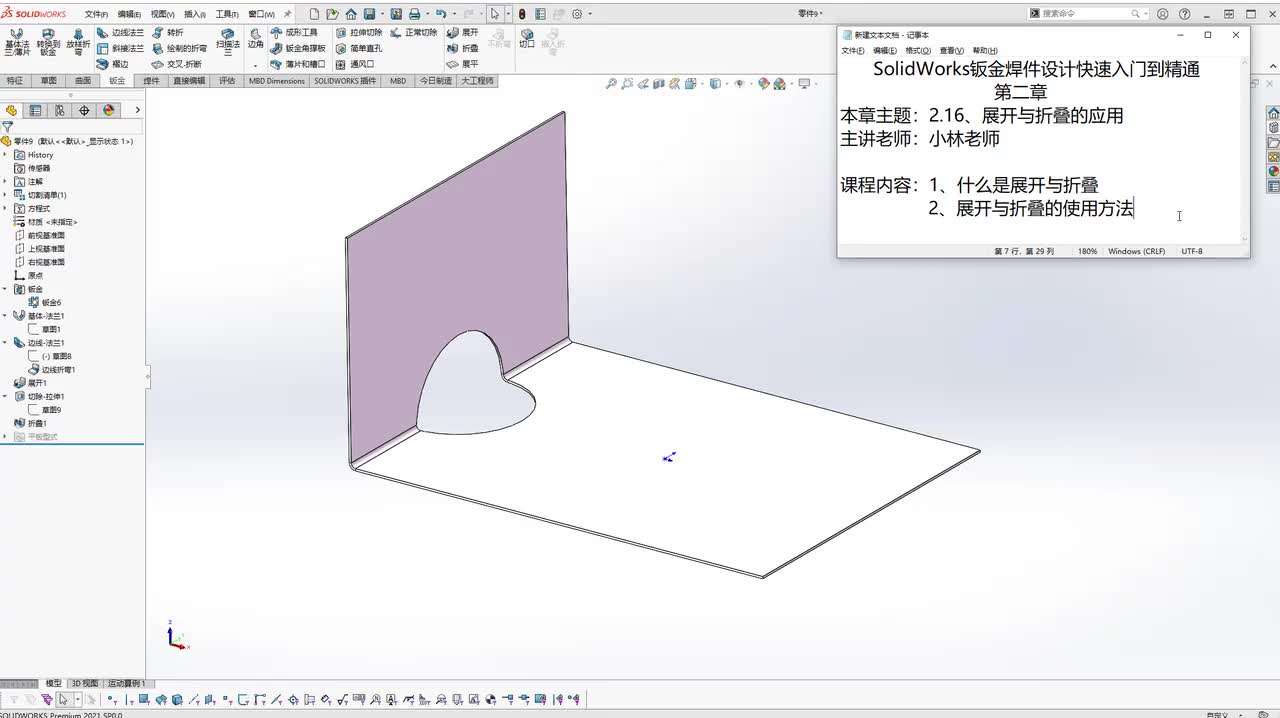Collapse the 基体-法兰1 feature node
The image size is (1280, 718).
point(6,316)
